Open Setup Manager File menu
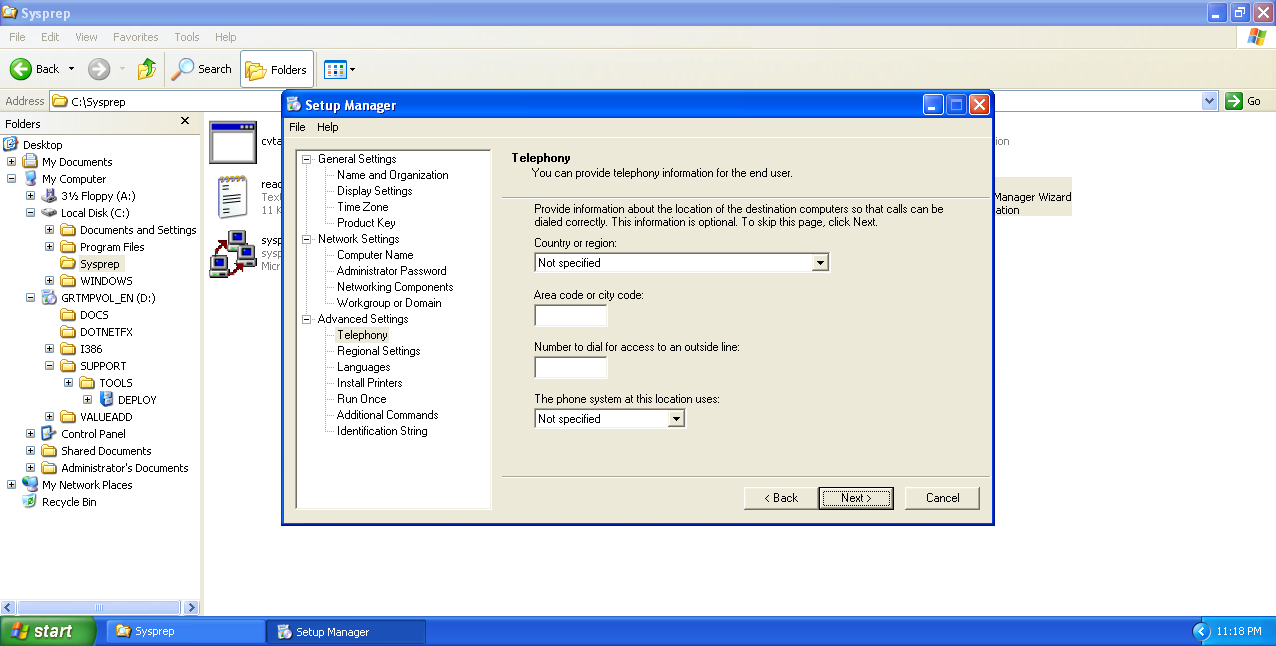 297,127
